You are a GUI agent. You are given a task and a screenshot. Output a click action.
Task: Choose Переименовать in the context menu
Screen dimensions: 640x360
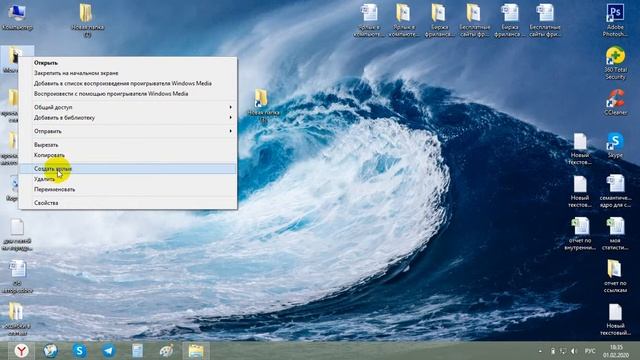pyautogui.click(x=127, y=189)
